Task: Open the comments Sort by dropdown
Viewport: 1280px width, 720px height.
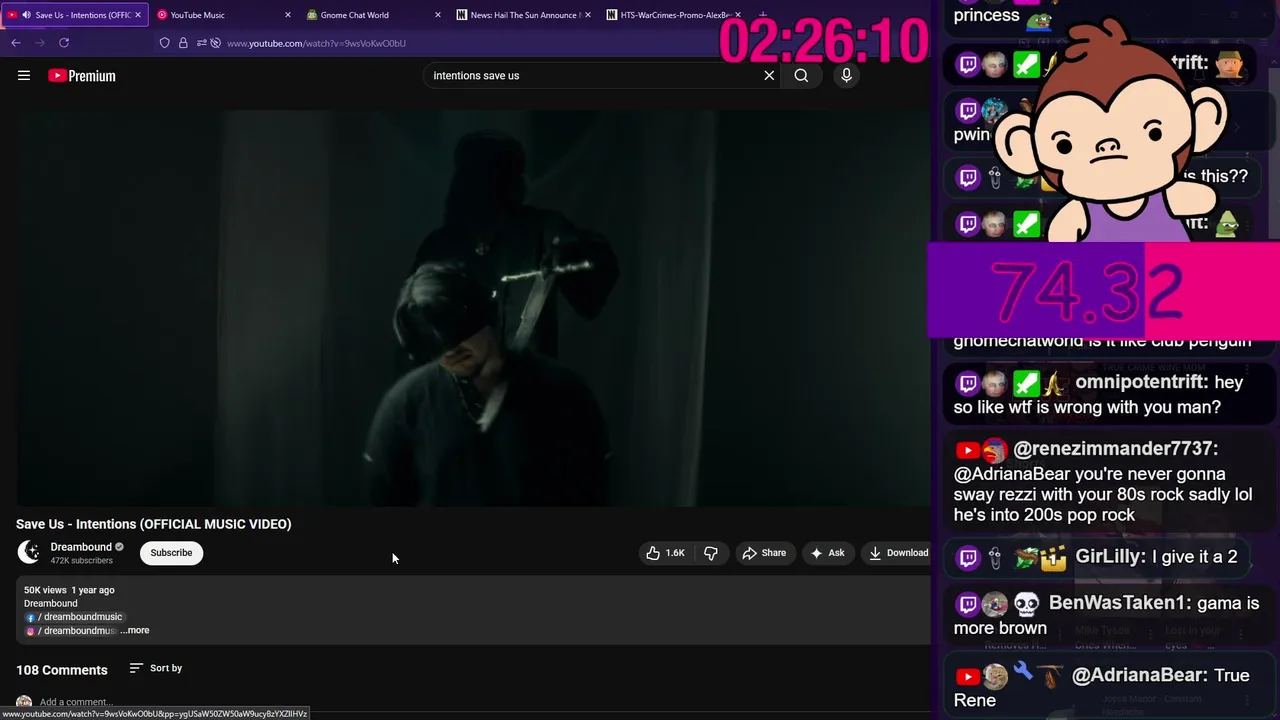Action: (x=156, y=668)
